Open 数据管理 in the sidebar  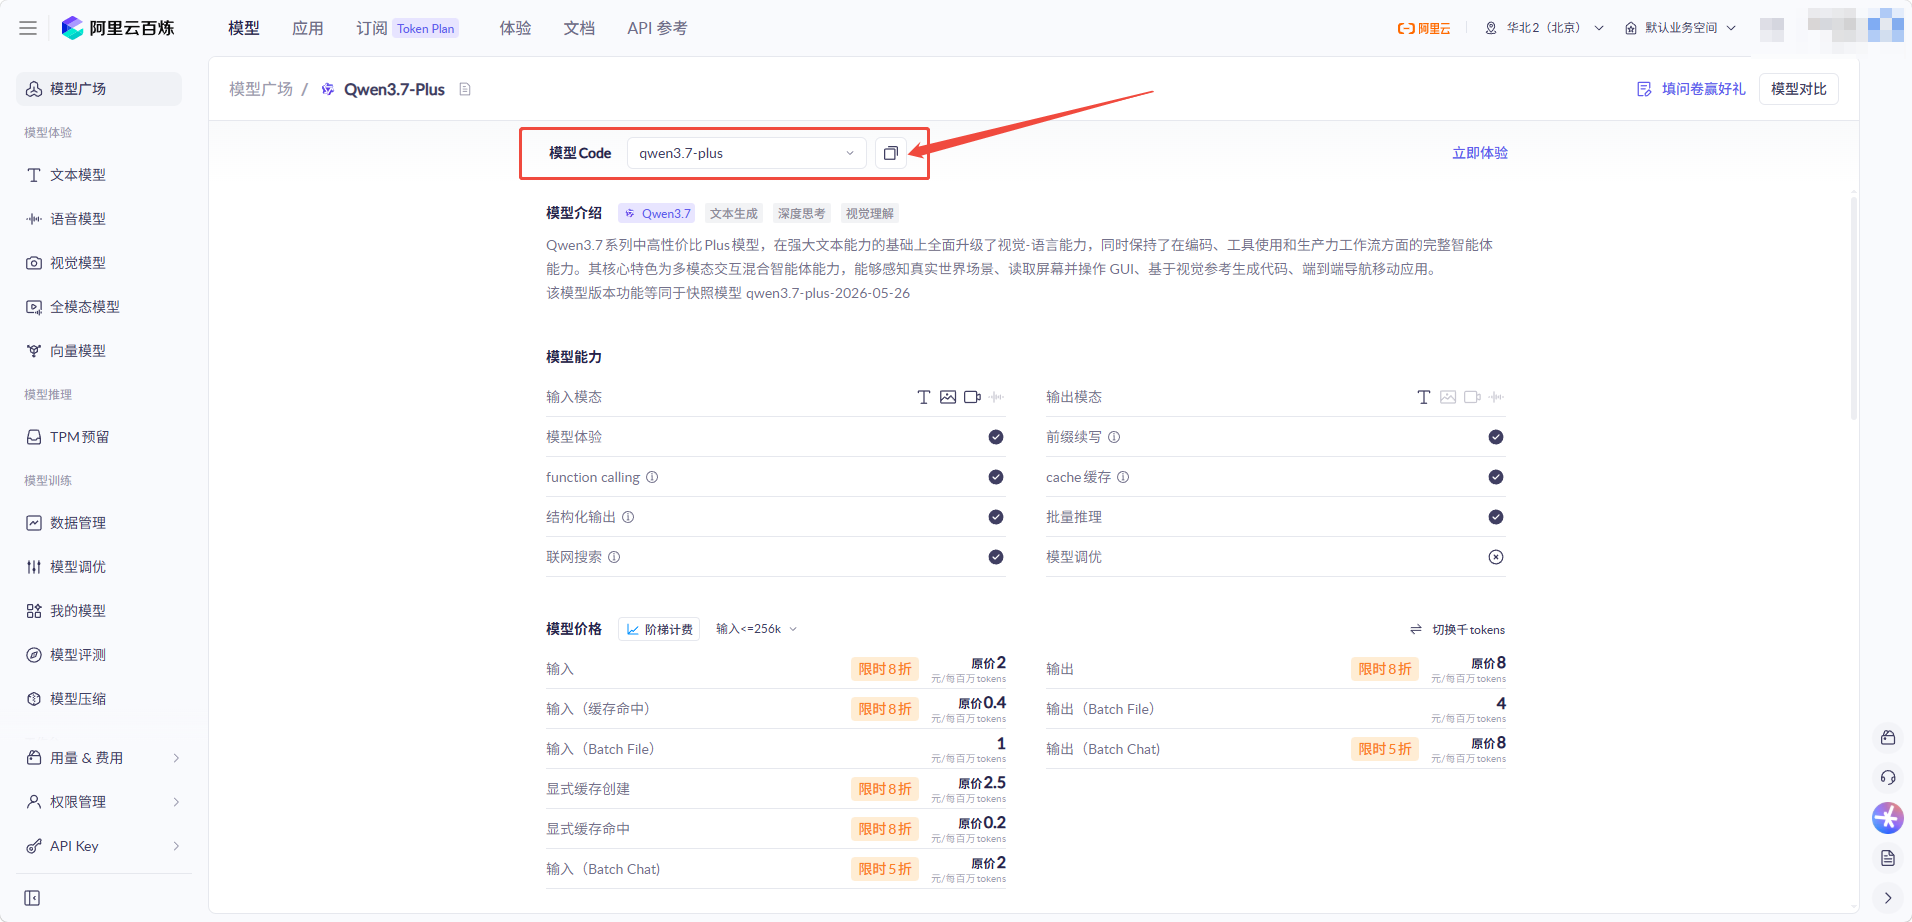tap(100, 523)
